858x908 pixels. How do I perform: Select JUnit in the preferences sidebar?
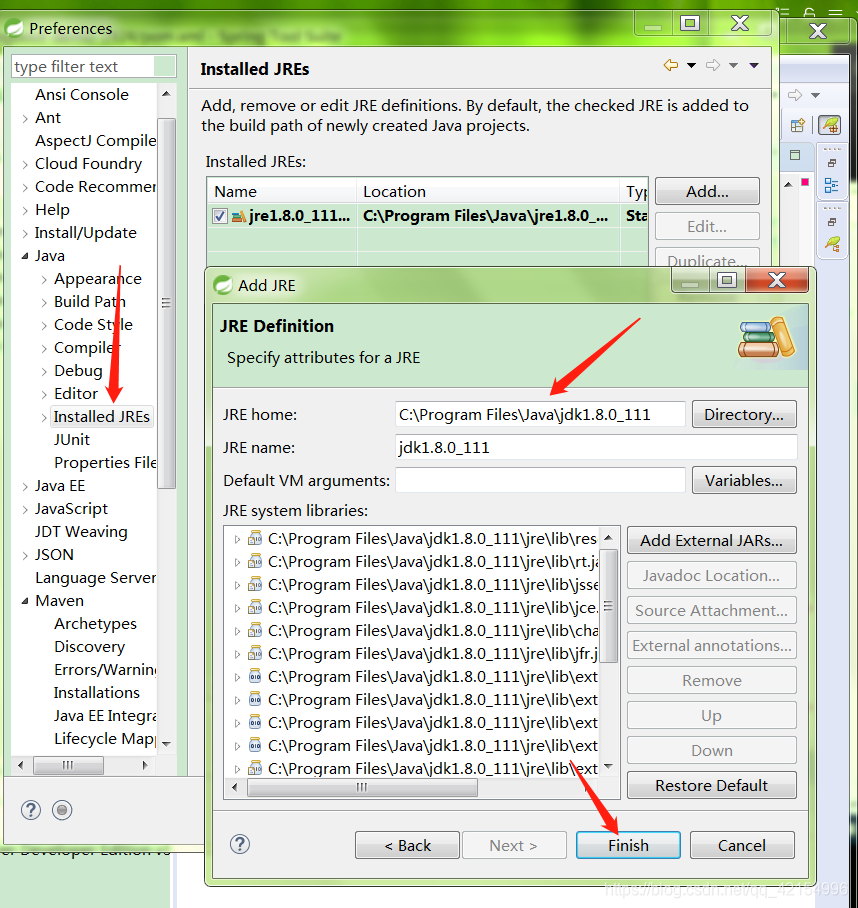pyautogui.click(x=71, y=439)
